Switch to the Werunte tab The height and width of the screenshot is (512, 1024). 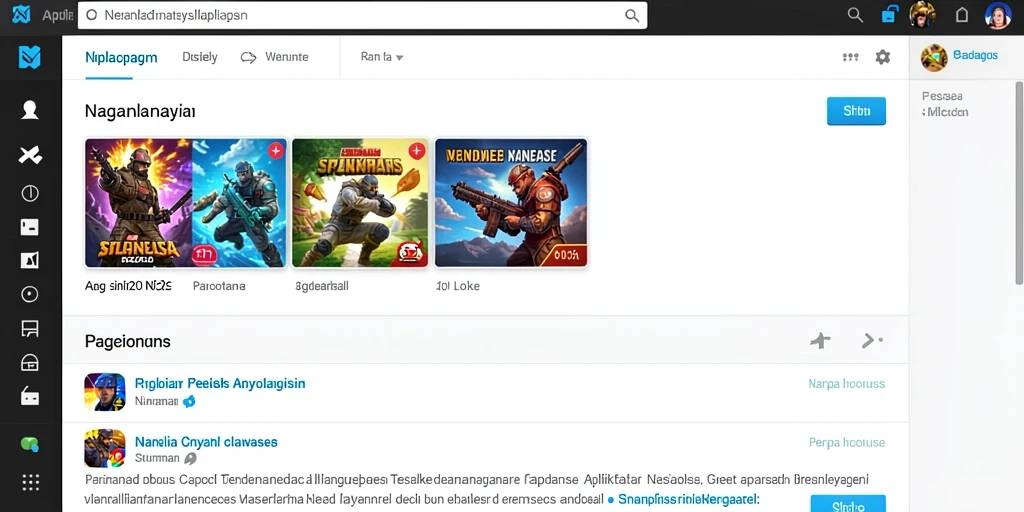click(275, 57)
